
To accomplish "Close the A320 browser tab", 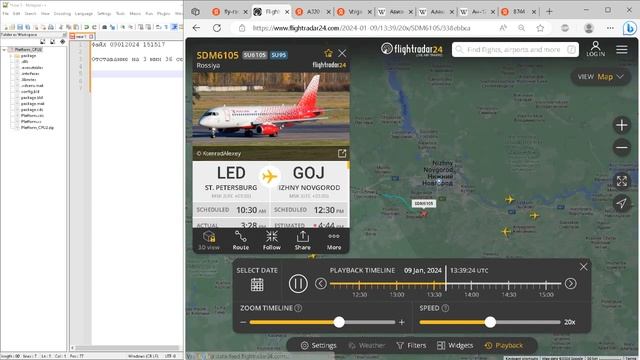I will point(328,12).
